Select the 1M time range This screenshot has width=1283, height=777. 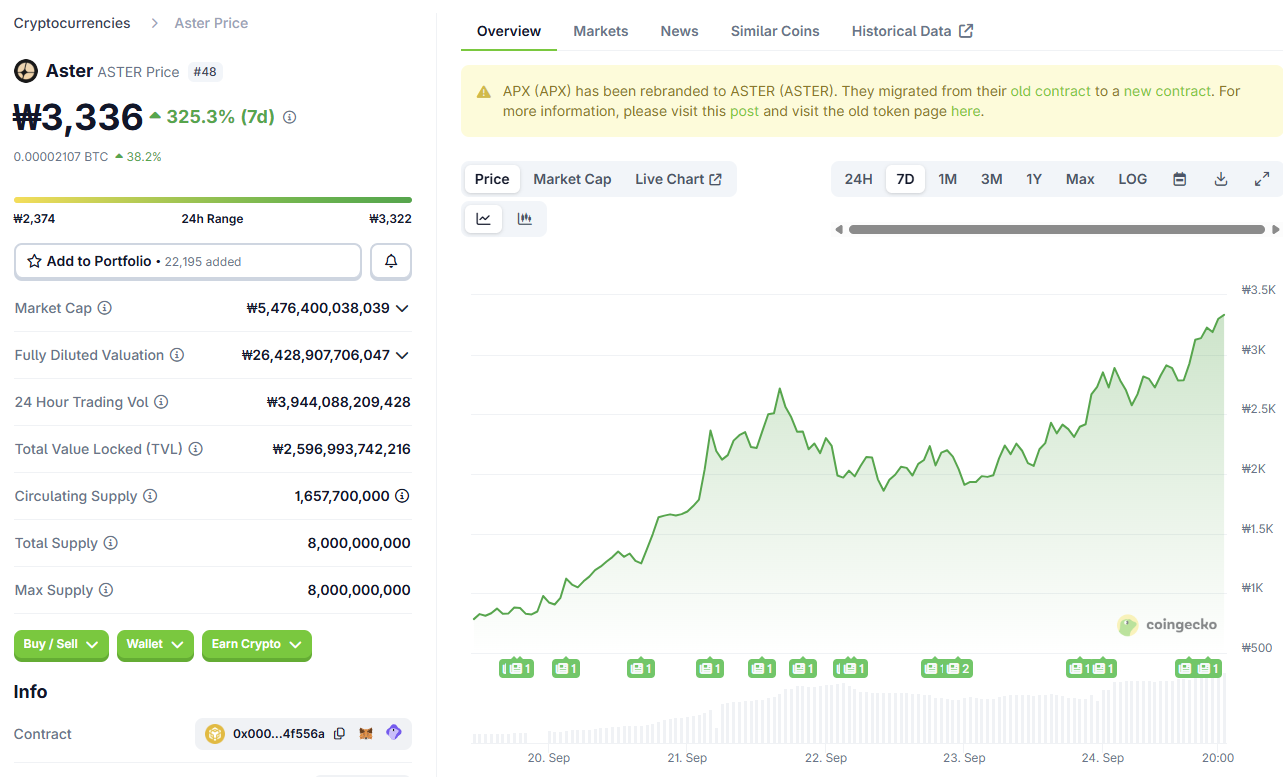pos(948,179)
